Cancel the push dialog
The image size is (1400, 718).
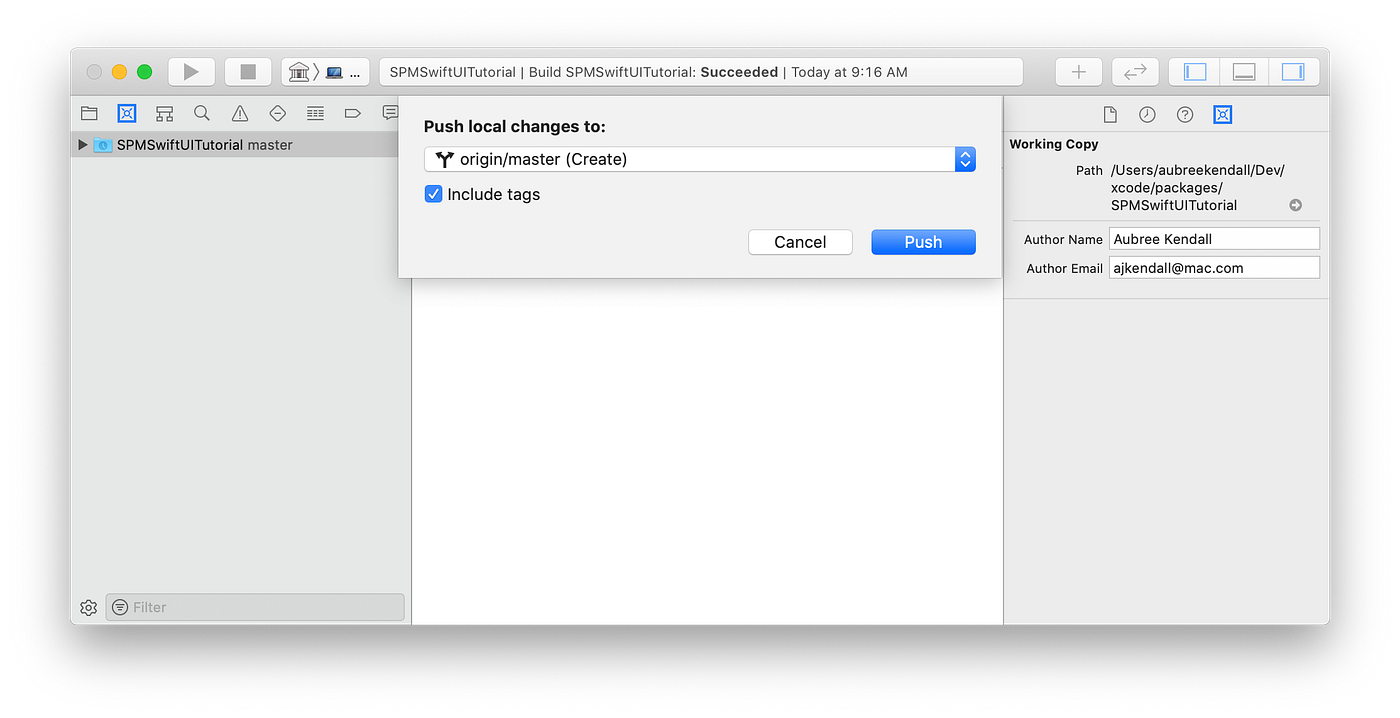click(799, 241)
